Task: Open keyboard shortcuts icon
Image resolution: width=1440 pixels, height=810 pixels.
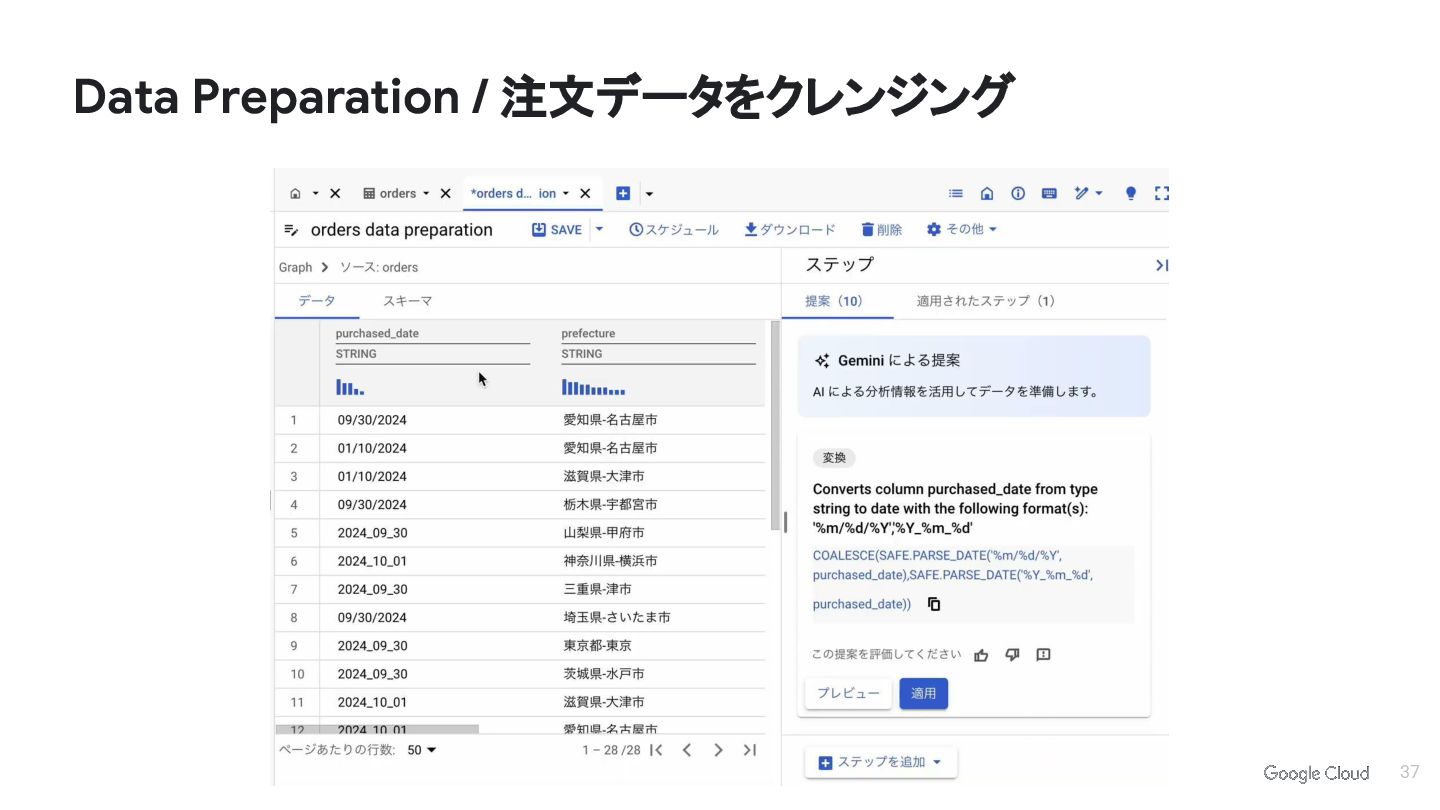Action: (1049, 194)
